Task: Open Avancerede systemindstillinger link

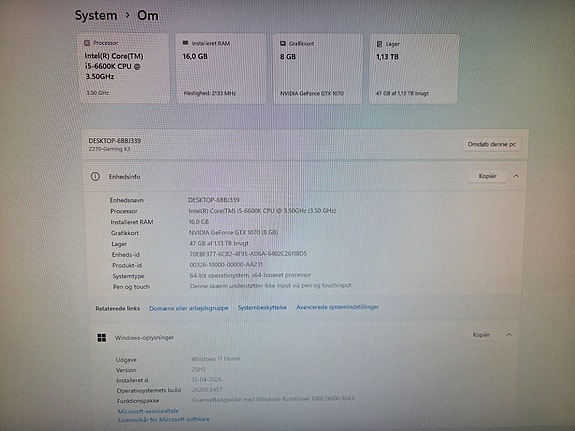Action: tap(337, 307)
